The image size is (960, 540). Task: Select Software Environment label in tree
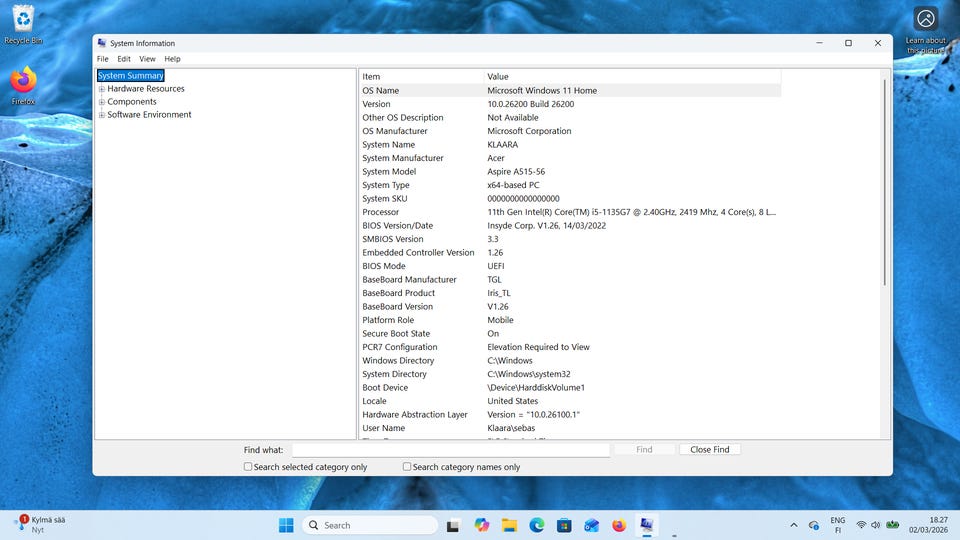tap(149, 114)
